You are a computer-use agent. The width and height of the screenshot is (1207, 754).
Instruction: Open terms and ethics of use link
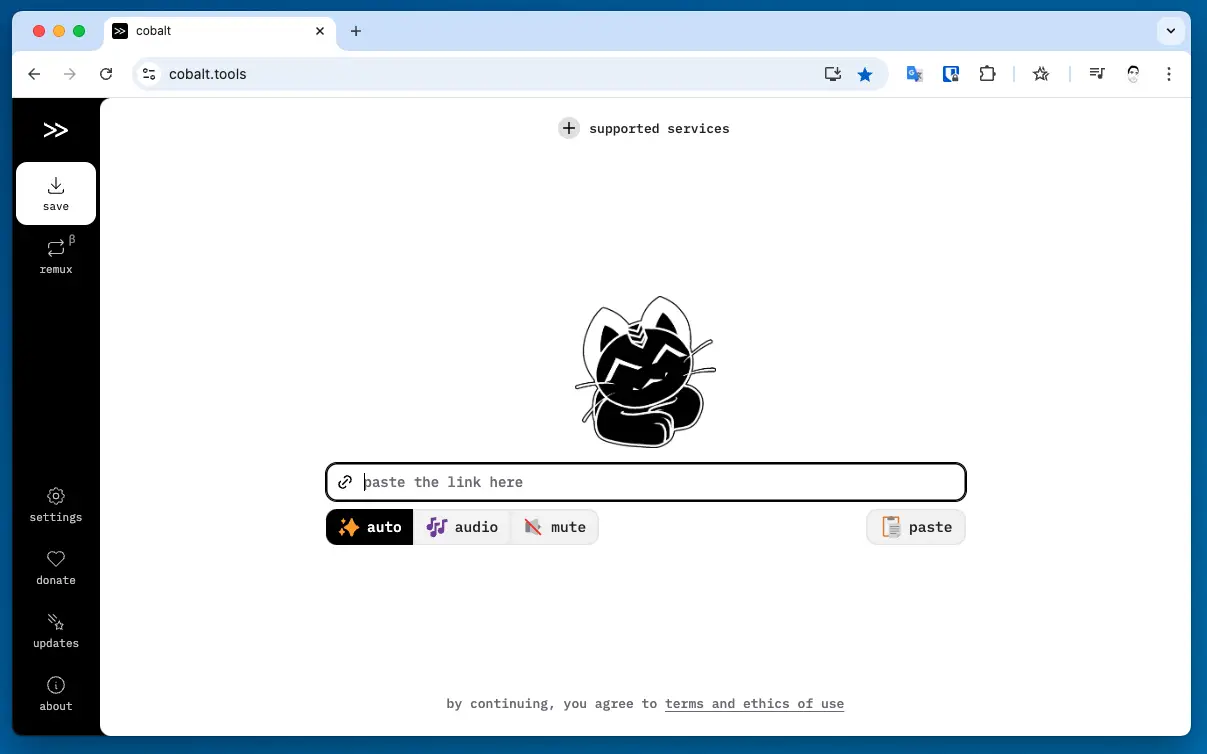[x=754, y=704]
